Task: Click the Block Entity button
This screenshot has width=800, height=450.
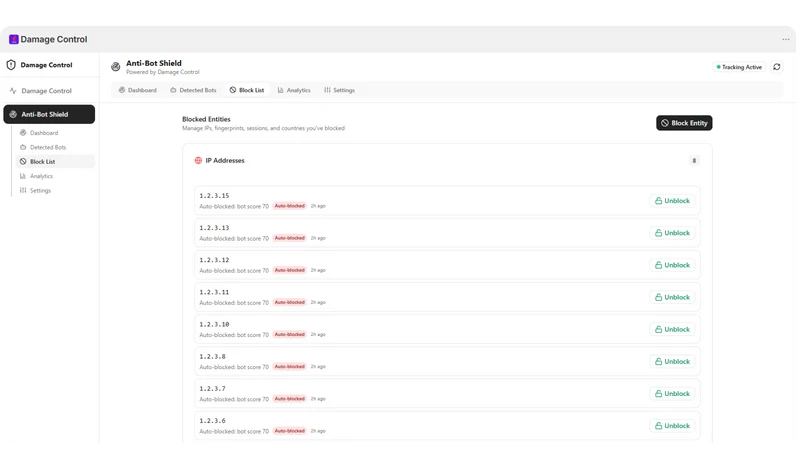Action: (x=684, y=123)
